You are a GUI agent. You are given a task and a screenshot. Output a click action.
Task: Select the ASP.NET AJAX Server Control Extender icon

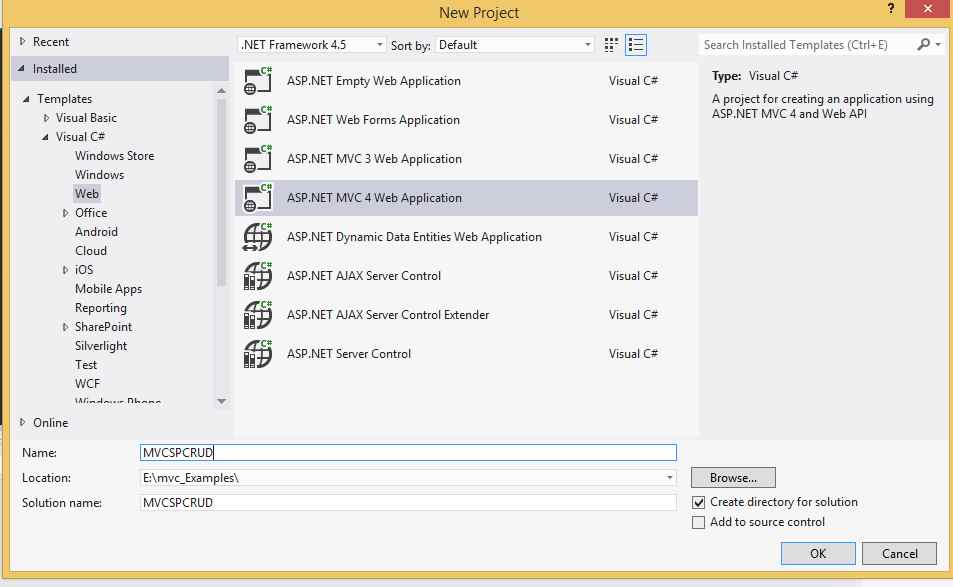[x=258, y=314]
